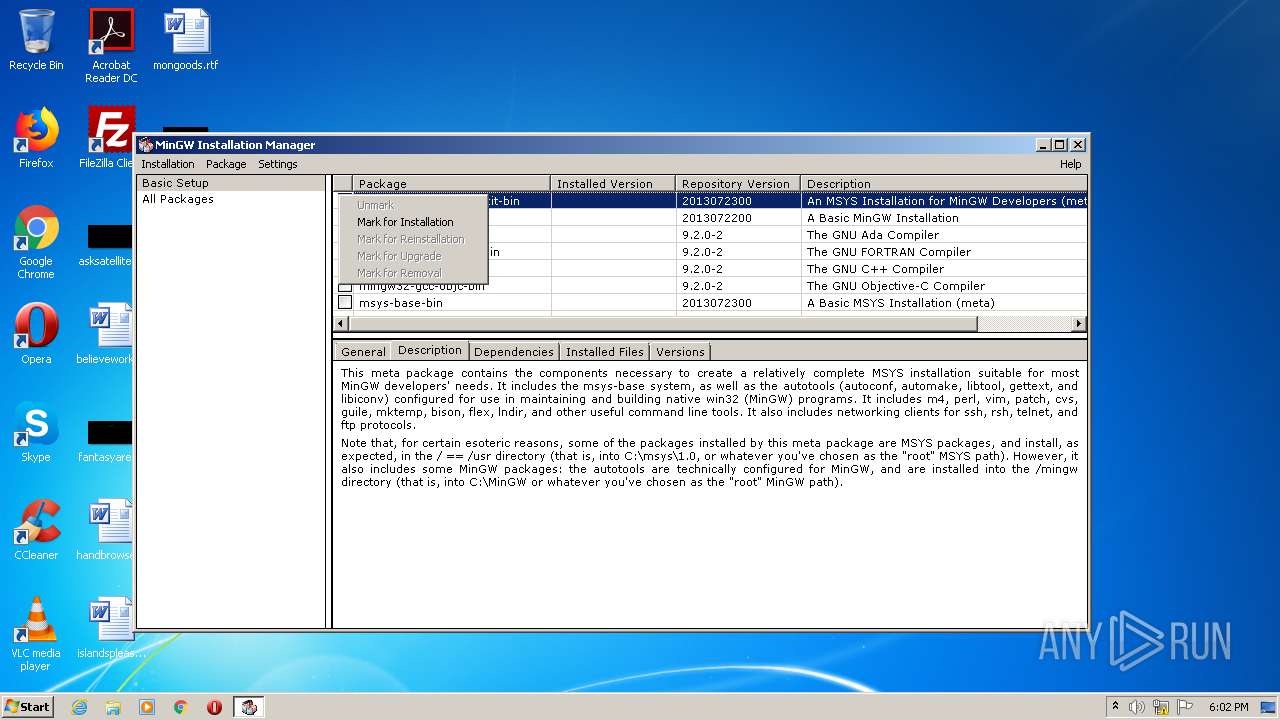Click the package list scroll-right arrow

(x=1078, y=324)
